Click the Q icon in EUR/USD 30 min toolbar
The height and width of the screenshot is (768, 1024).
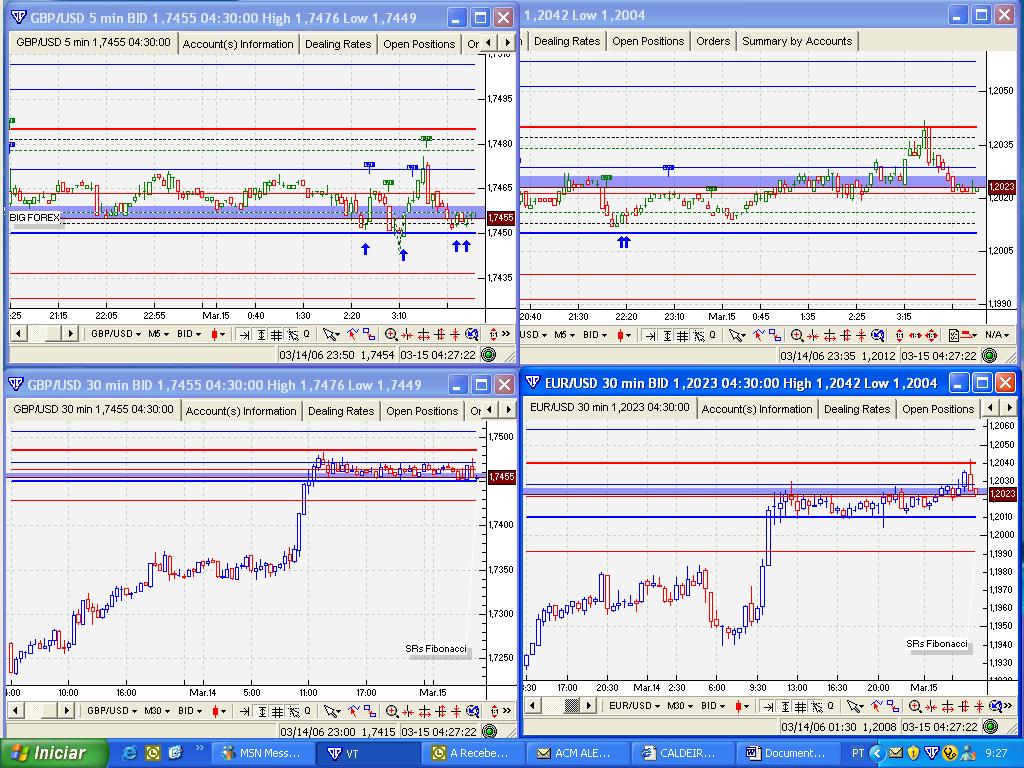pos(829,706)
